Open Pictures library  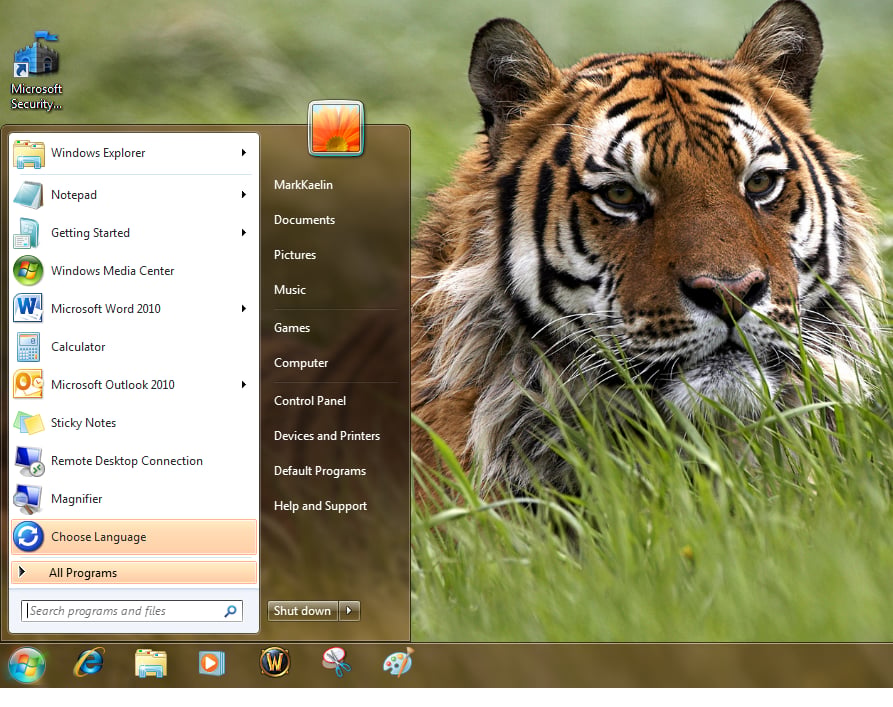click(294, 255)
